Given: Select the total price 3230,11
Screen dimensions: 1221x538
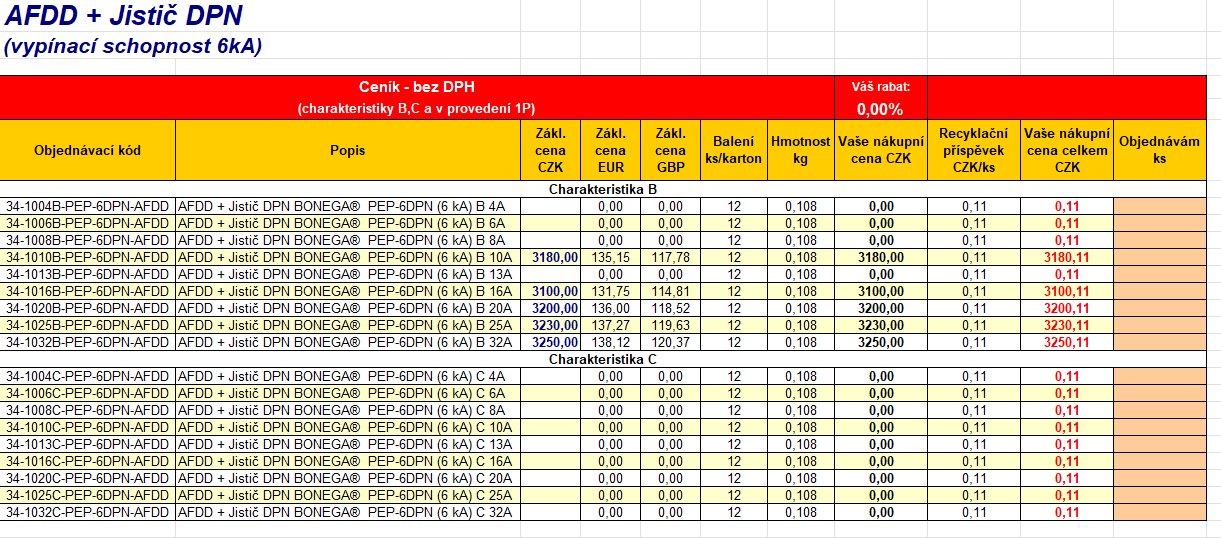Looking at the screenshot, I should click(x=1067, y=325).
